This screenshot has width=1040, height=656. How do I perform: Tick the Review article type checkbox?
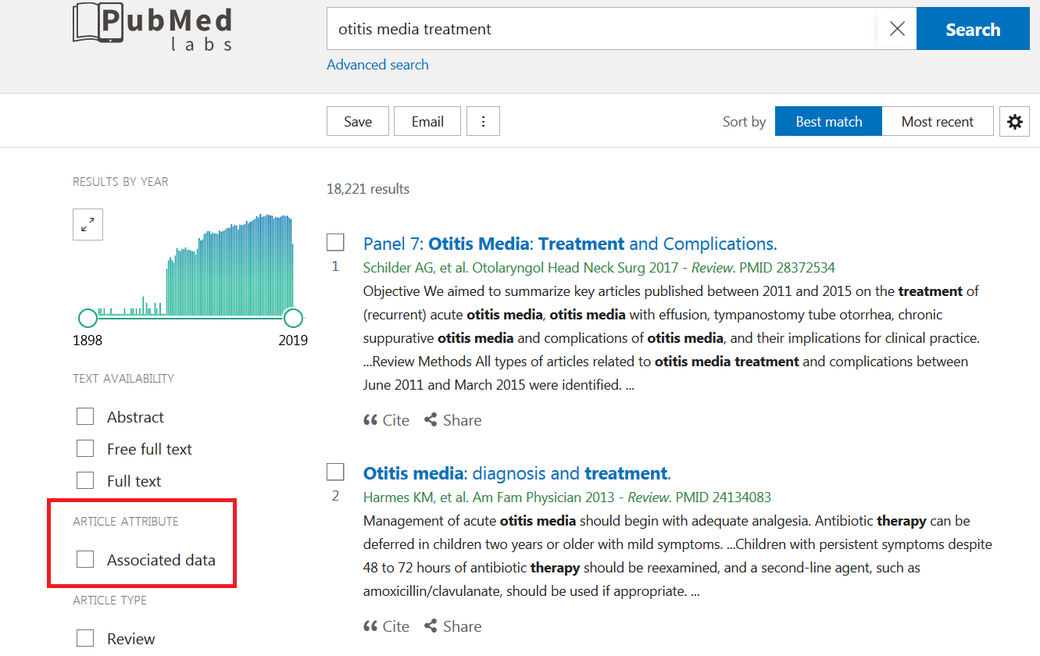coord(85,638)
